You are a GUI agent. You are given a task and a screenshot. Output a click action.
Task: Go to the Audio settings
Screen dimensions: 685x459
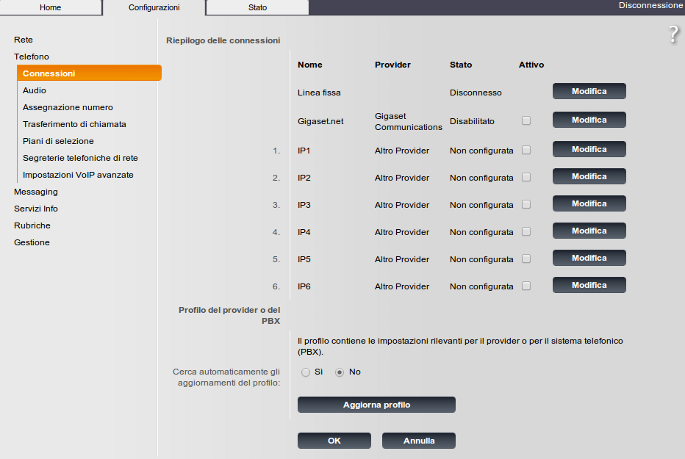pyautogui.click(x=35, y=90)
